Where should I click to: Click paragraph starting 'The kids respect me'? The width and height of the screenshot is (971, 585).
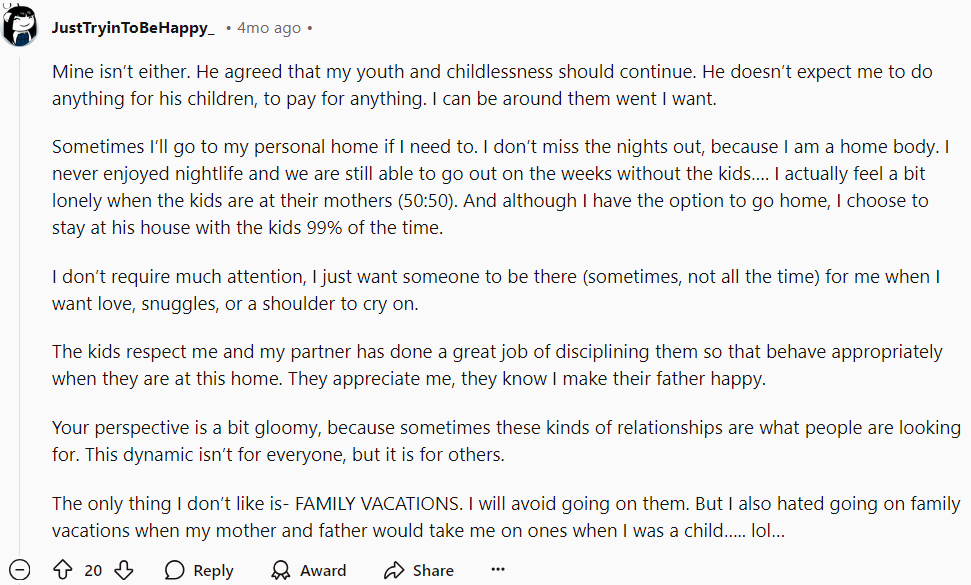coord(497,365)
